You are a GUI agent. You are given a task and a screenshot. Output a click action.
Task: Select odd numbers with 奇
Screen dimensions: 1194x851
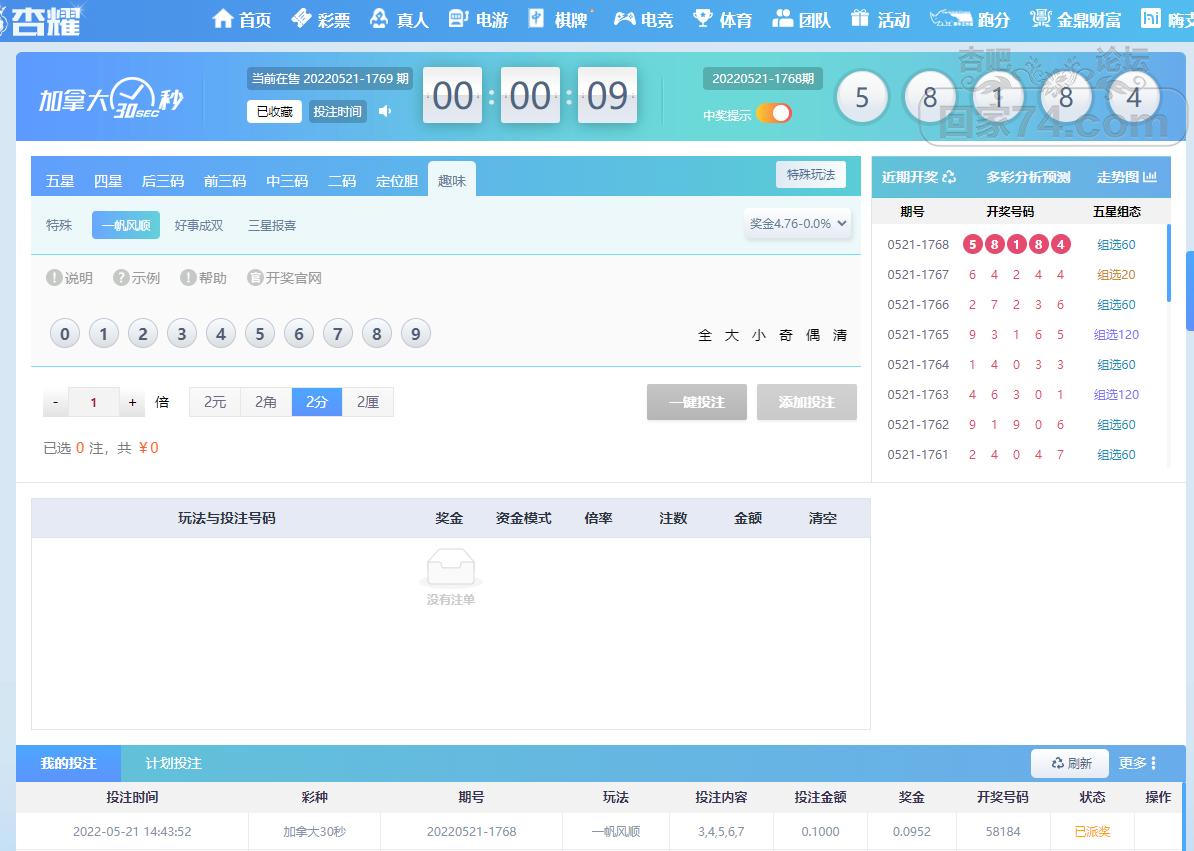786,335
